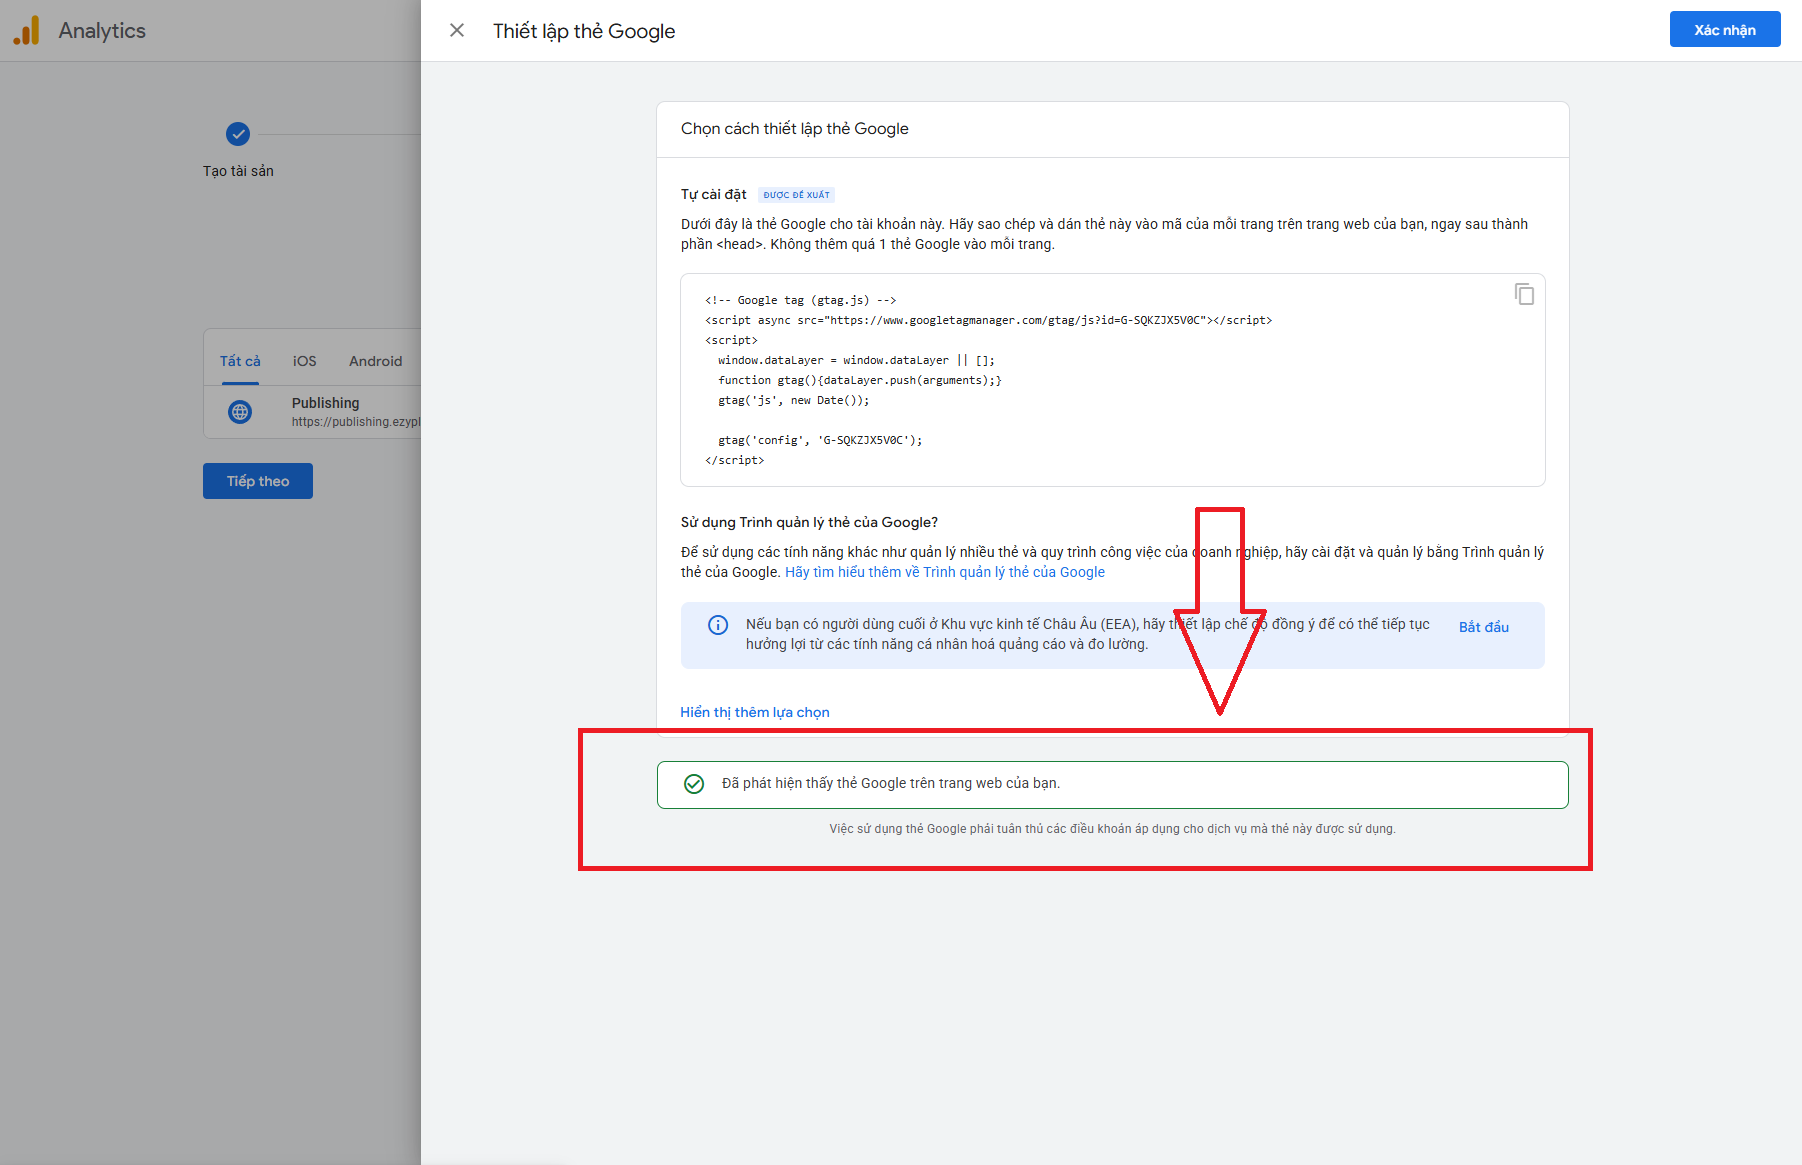Click the Tạo tài sản step checkmark
The width and height of the screenshot is (1802, 1165).
point(238,134)
